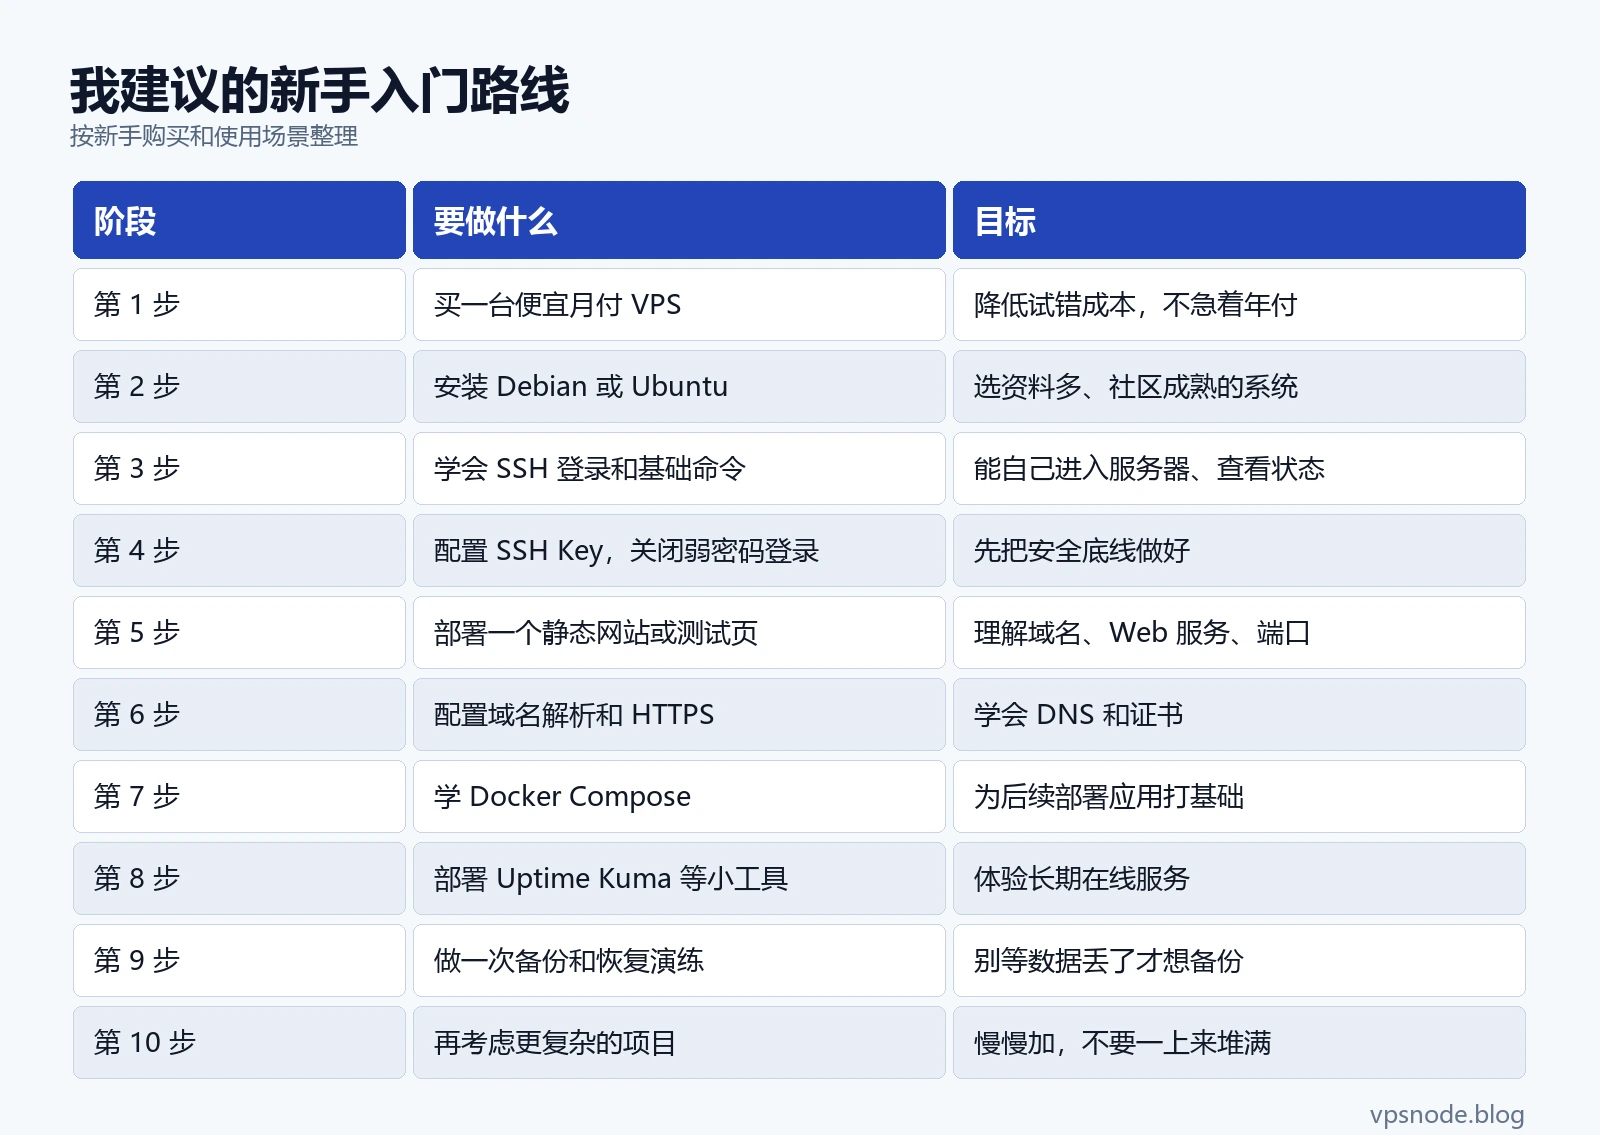Click subtitle 按新手购买和使用场景整理
Screen dimensions: 1600x1135
click(x=214, y=136)
